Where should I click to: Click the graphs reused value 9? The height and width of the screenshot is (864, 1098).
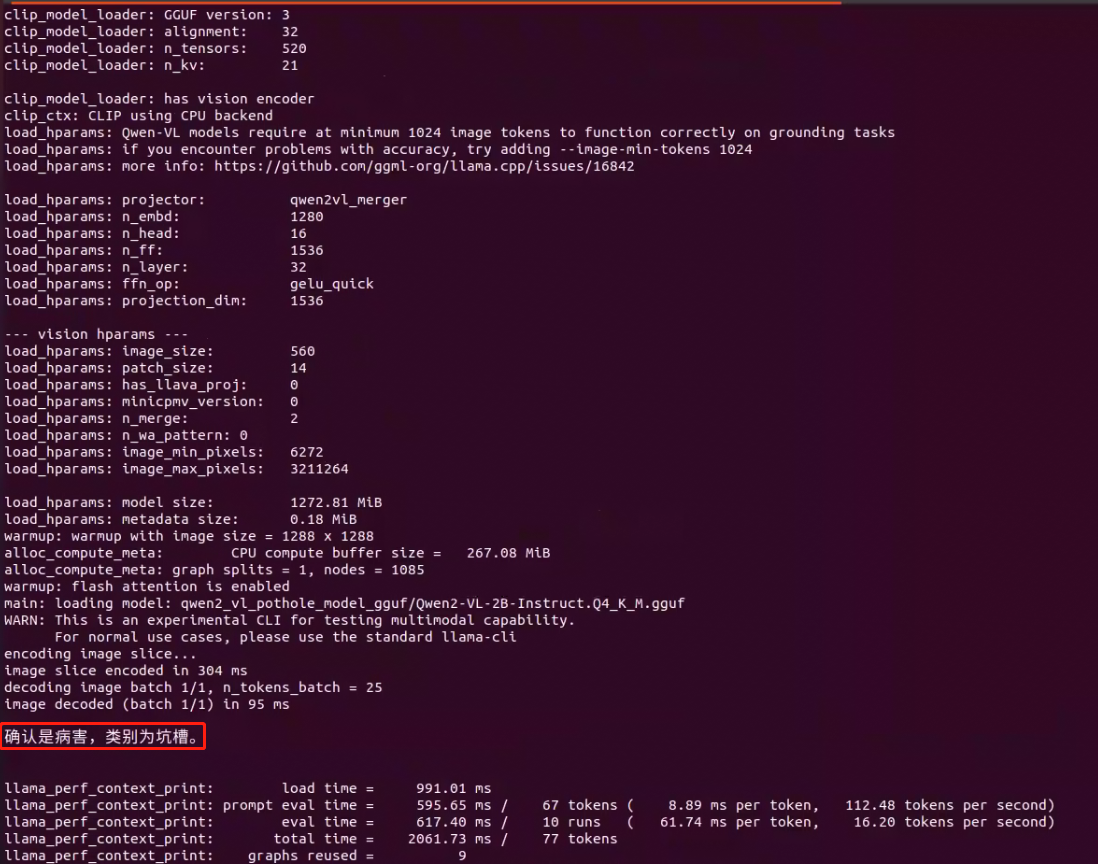[x=462, y=855]
